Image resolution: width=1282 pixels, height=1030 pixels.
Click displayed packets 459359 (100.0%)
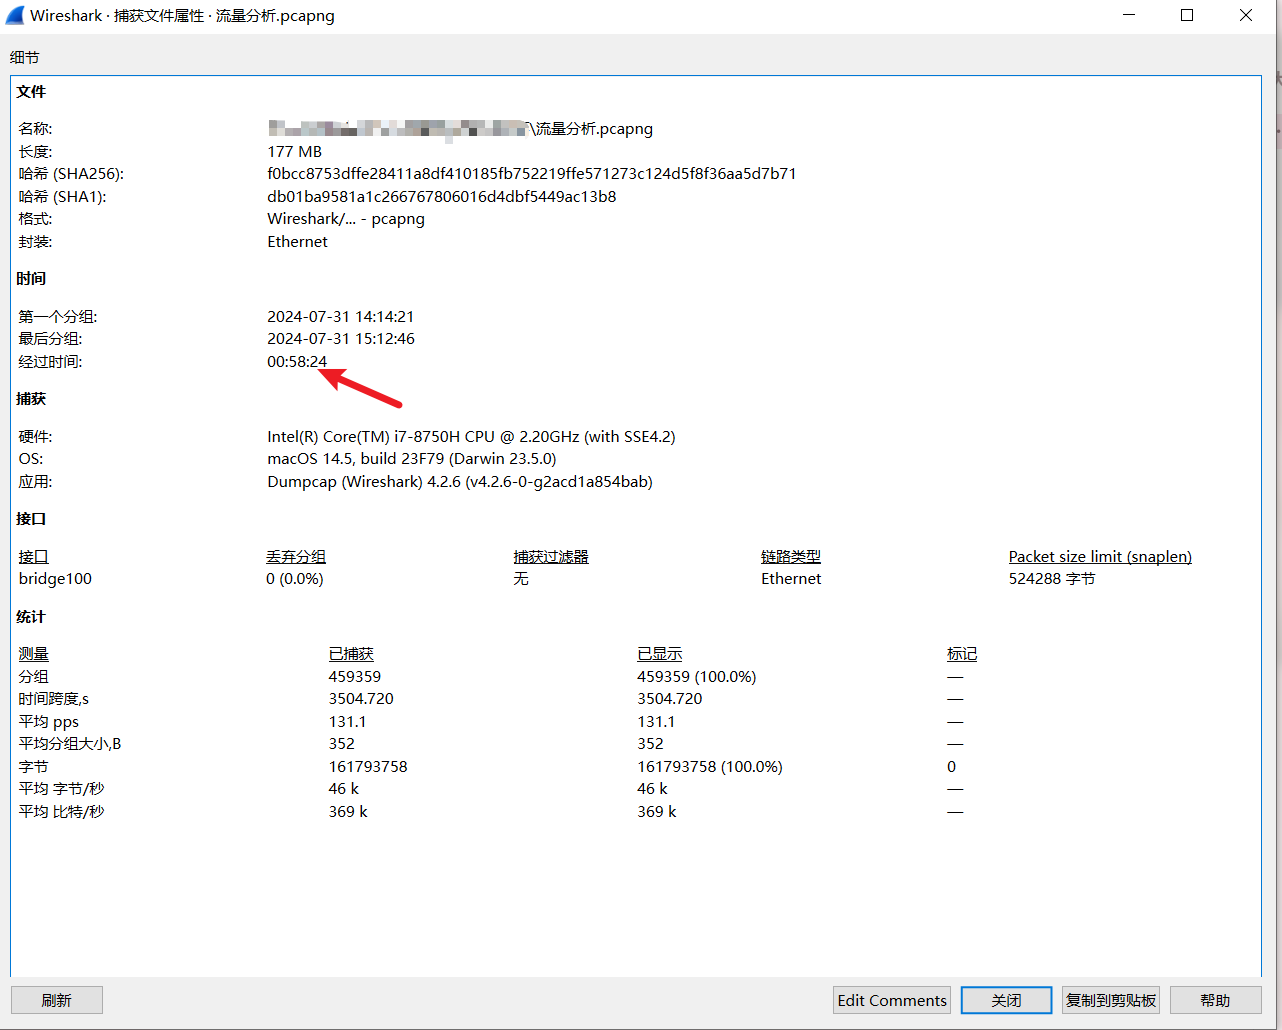pos(697,677)
